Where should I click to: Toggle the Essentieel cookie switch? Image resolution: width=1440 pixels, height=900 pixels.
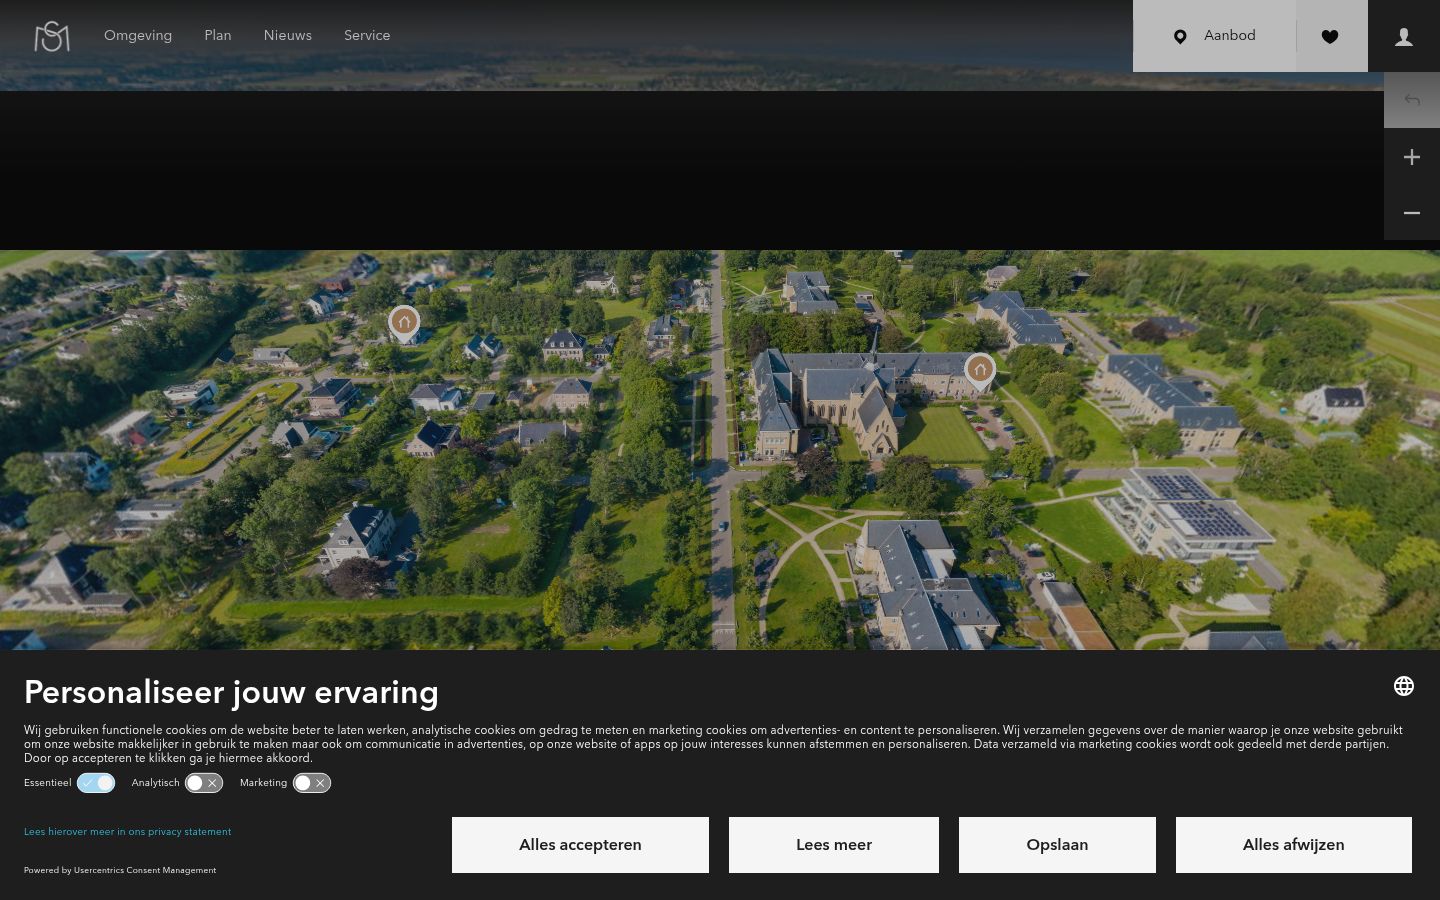96,783
